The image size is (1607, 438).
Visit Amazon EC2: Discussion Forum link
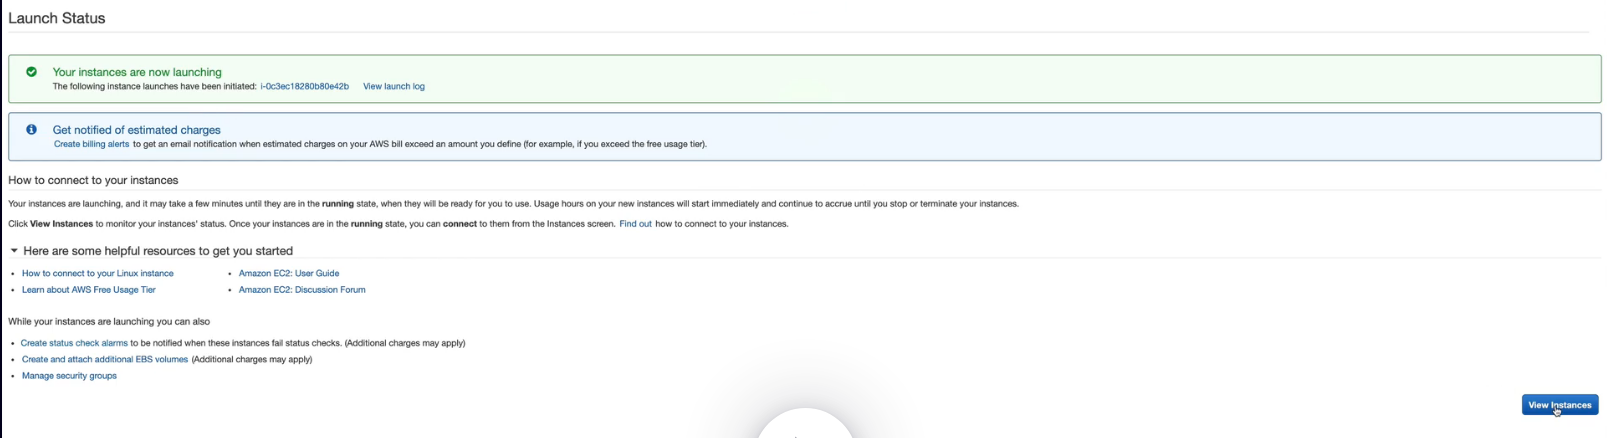[302, 290]
